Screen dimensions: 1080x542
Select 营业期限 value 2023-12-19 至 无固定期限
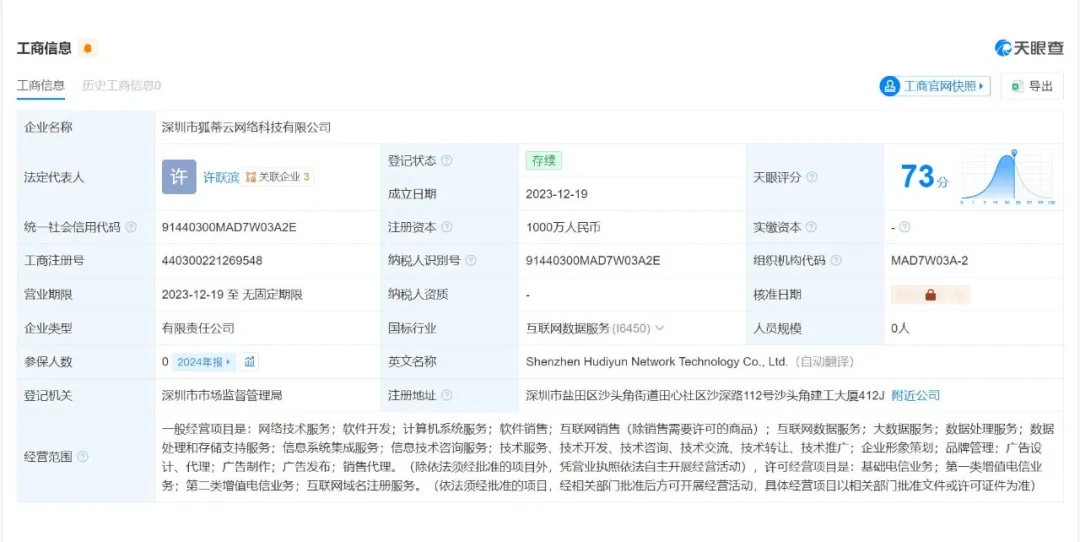pos(232,295)
